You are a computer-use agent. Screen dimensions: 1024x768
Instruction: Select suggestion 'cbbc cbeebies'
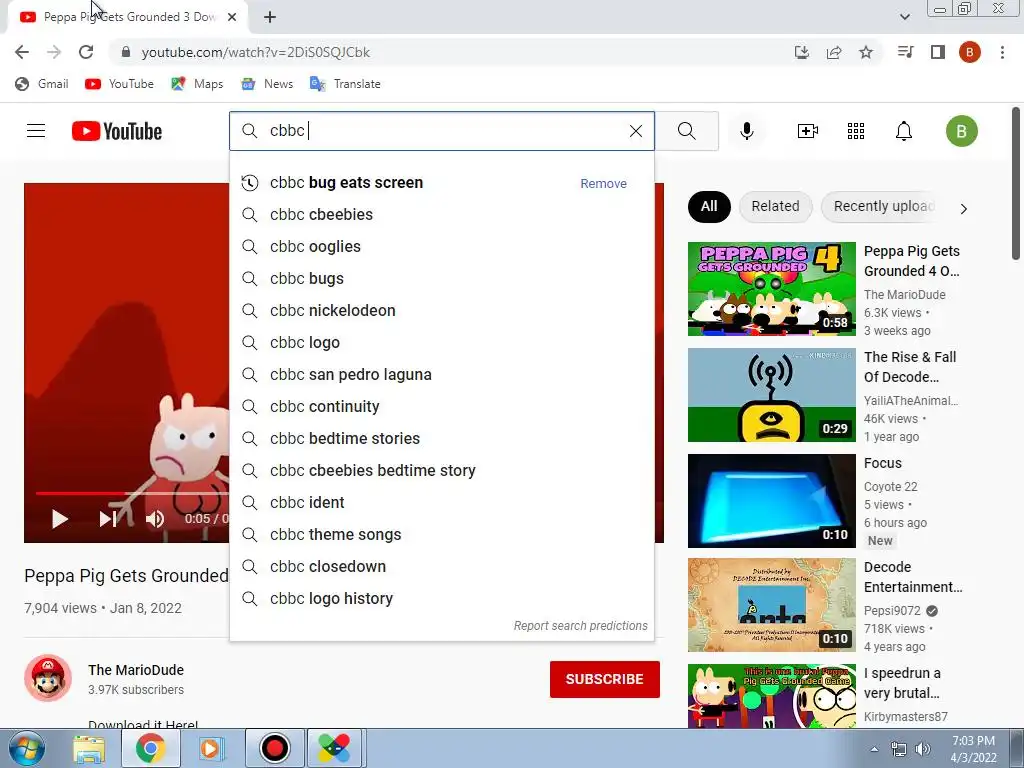(441, 214)
